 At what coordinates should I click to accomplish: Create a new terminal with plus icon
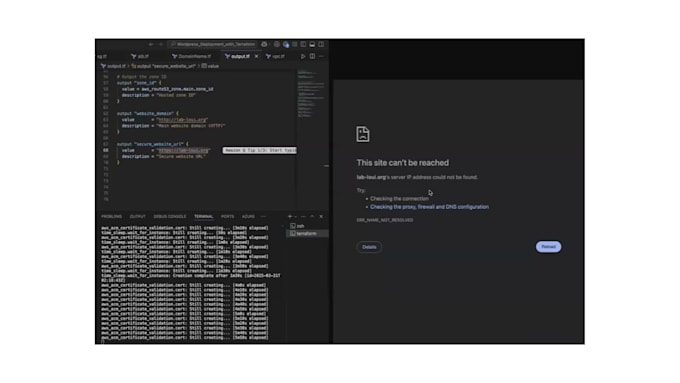coord(290,216)
